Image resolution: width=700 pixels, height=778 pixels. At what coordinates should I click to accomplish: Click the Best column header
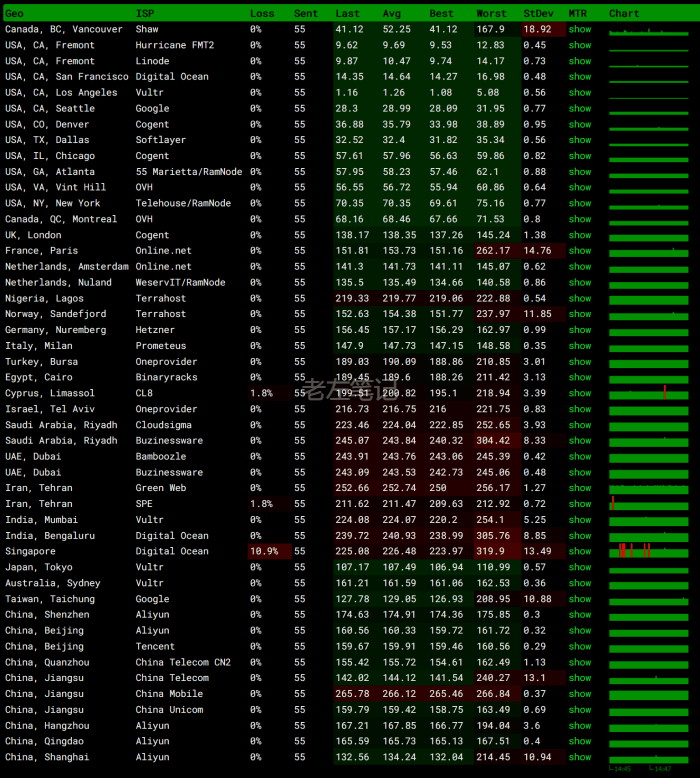point(441,13)
